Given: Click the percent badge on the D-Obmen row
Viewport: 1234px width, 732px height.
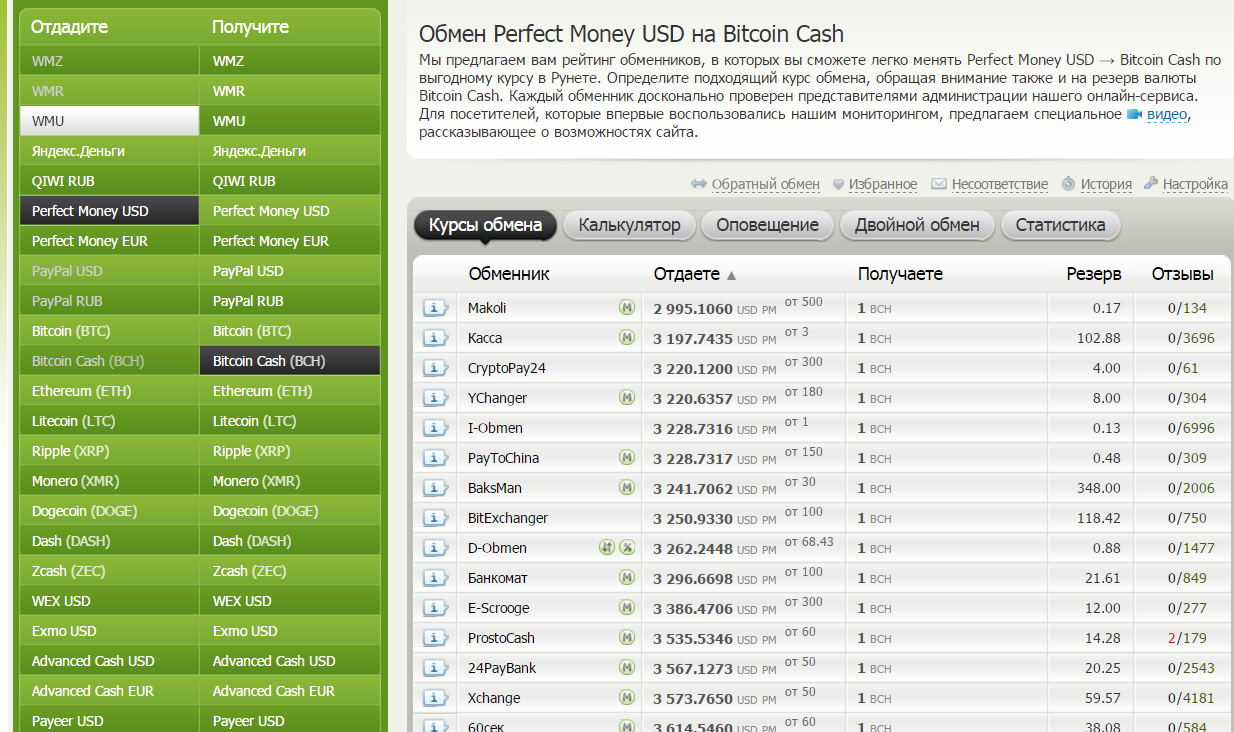Looking at the screenshot, I should tap(627, 548).
